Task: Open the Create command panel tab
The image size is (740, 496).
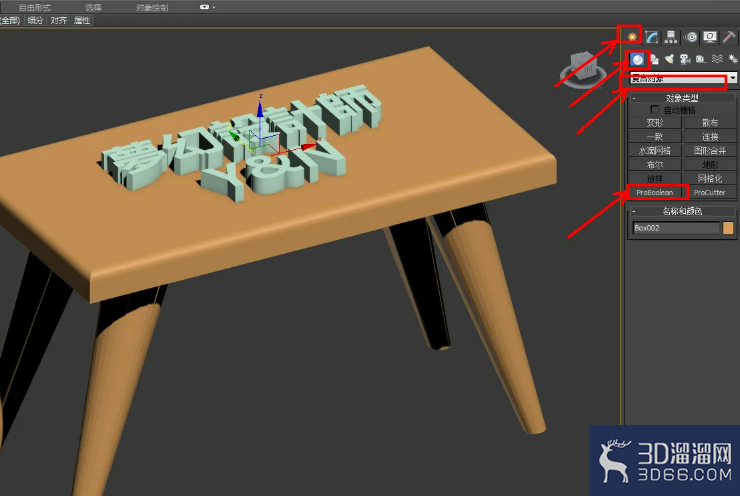Action: point(632,36)
